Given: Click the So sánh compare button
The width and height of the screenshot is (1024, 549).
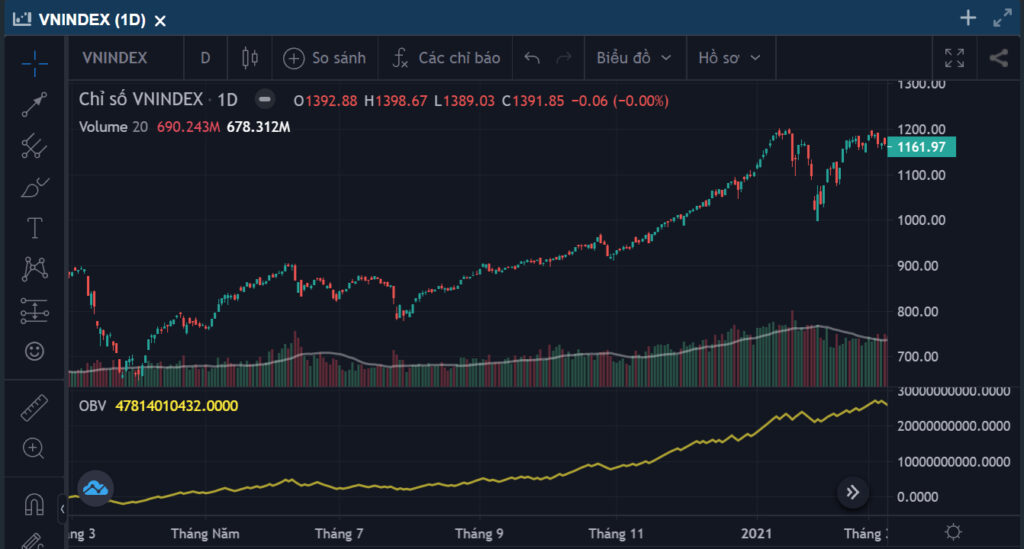Looking at the screenshot, I should [325, 58].
